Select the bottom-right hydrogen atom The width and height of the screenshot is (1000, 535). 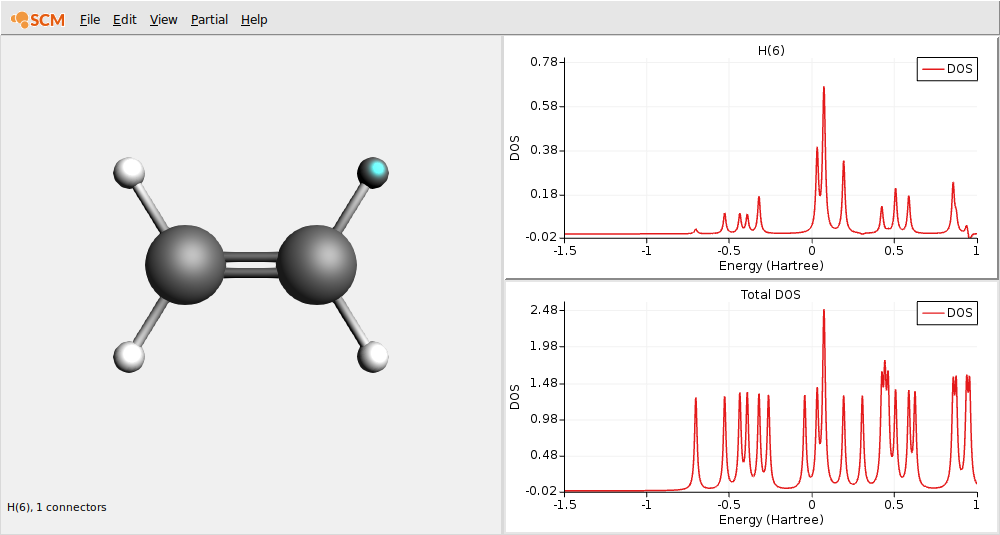point(372,356)
